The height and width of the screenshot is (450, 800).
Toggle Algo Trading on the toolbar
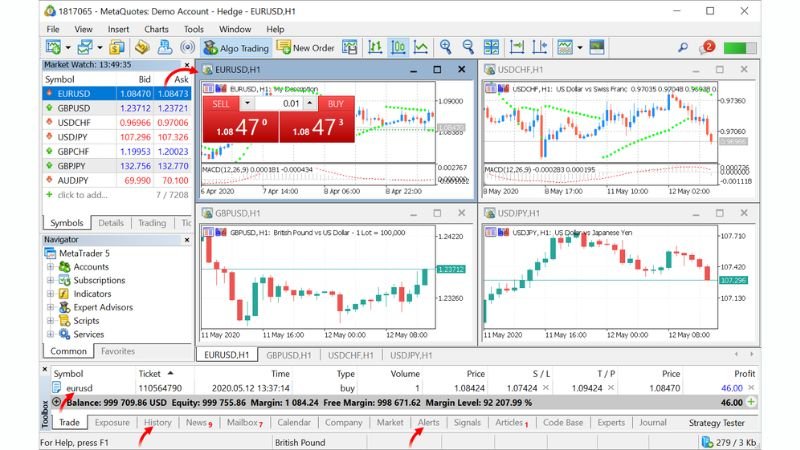click(x=236, y=47)
